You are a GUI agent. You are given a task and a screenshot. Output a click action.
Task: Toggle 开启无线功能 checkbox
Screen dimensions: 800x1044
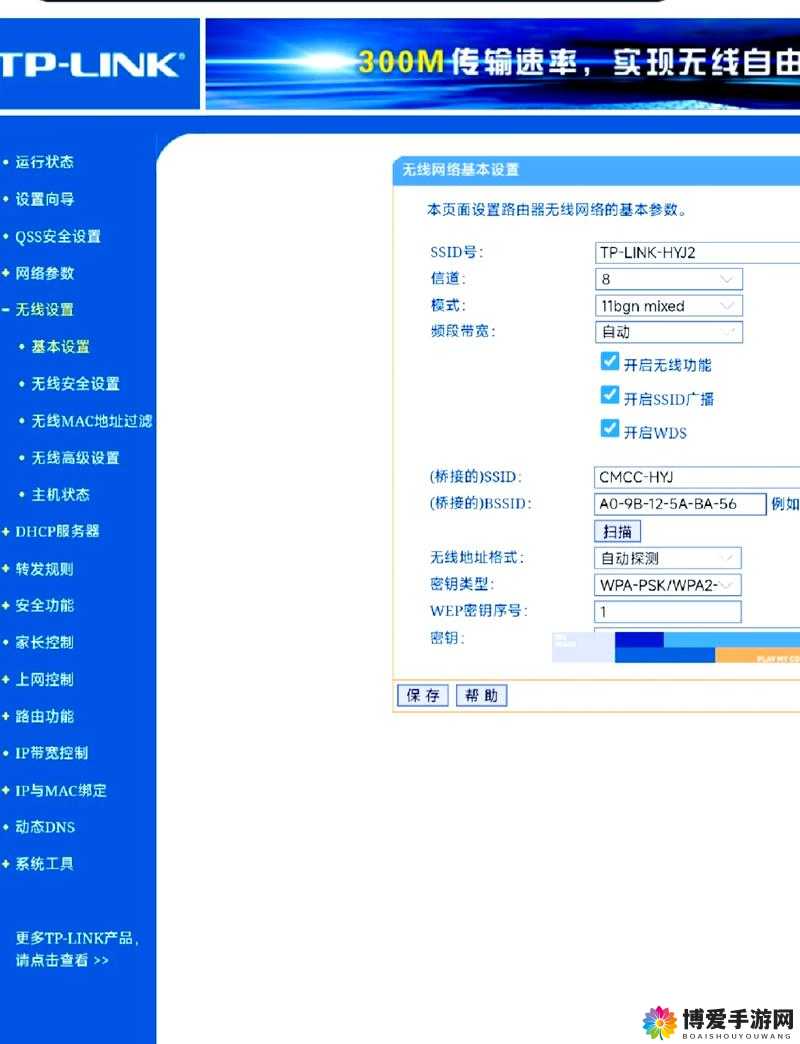[x=609, y=362]
